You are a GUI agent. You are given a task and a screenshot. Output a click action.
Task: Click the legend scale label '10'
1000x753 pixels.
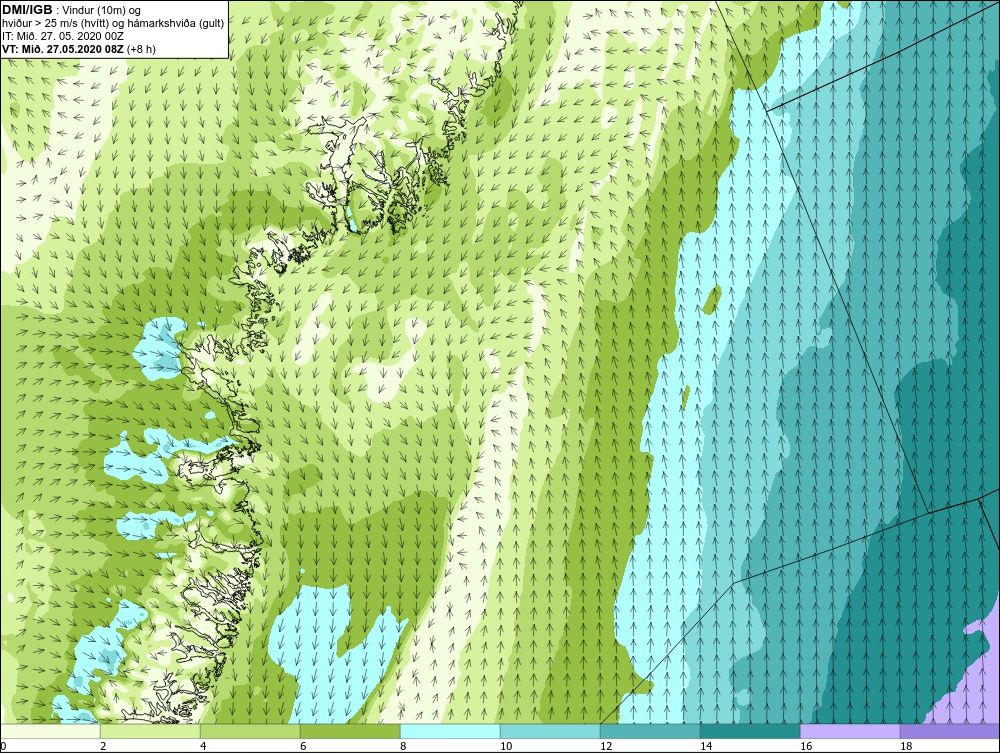[506, 746]
